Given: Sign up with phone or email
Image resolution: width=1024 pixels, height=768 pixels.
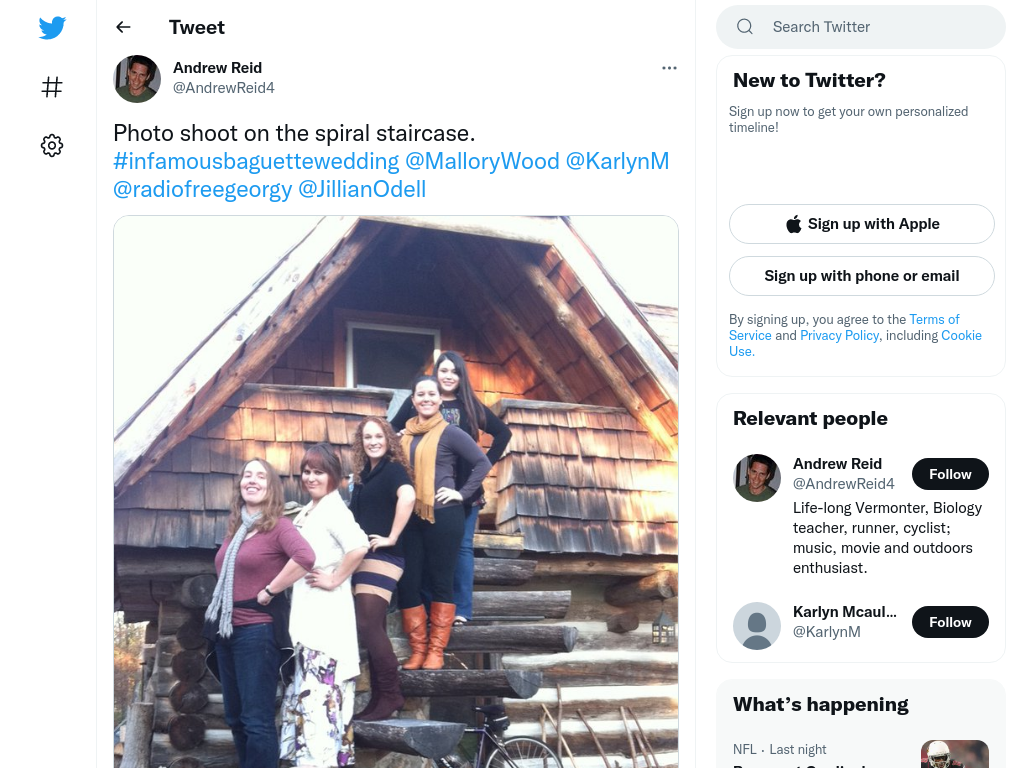Looking at the screenshot, I should pos(861,276).
